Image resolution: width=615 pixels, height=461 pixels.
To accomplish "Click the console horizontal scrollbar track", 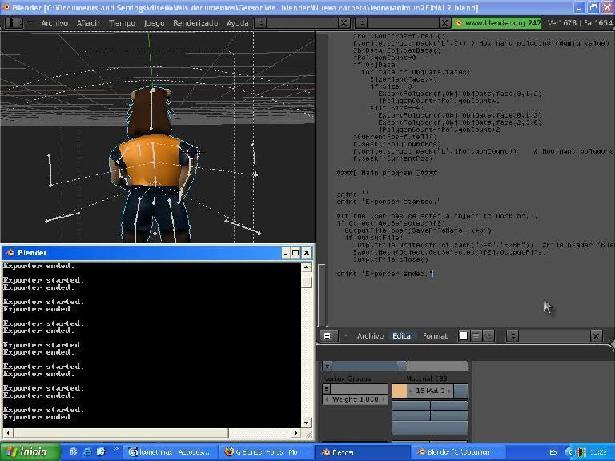I will [262, 433].
